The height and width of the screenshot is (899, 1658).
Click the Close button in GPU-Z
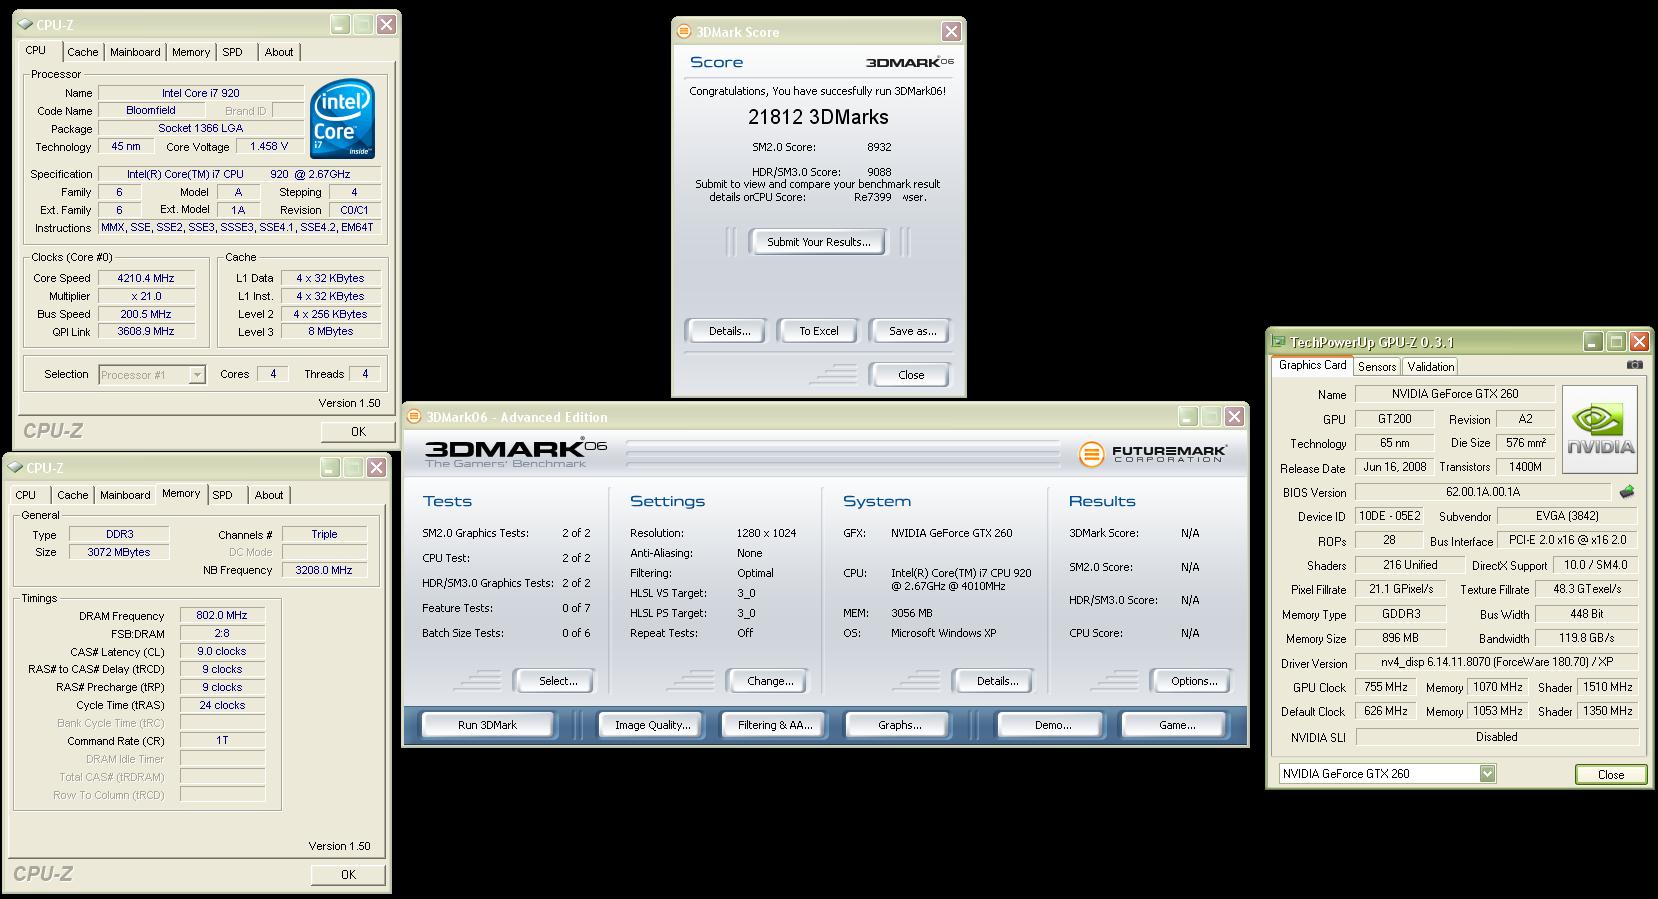tap(1610, 774)
